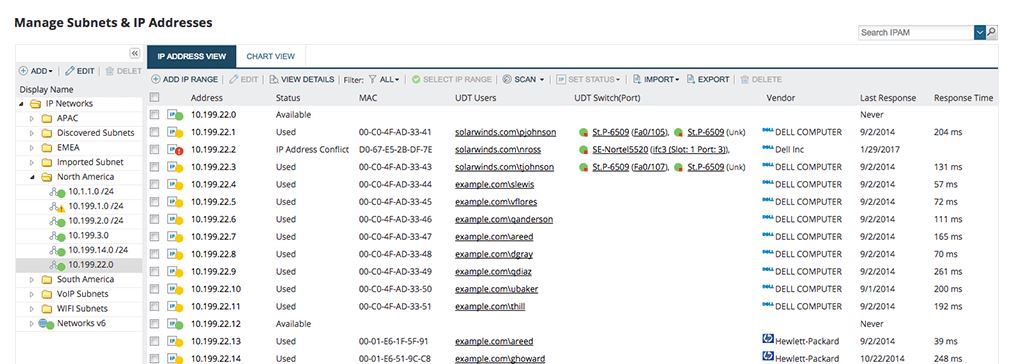Open the Add dropdown in sidebar

[36, 71]
